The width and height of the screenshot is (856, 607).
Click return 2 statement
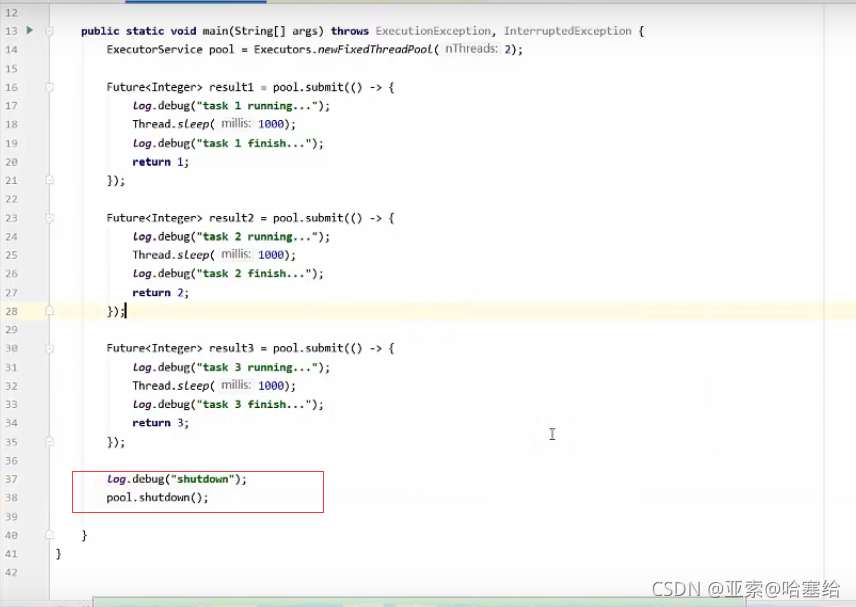pyautogui.click(x=160, y=293)
